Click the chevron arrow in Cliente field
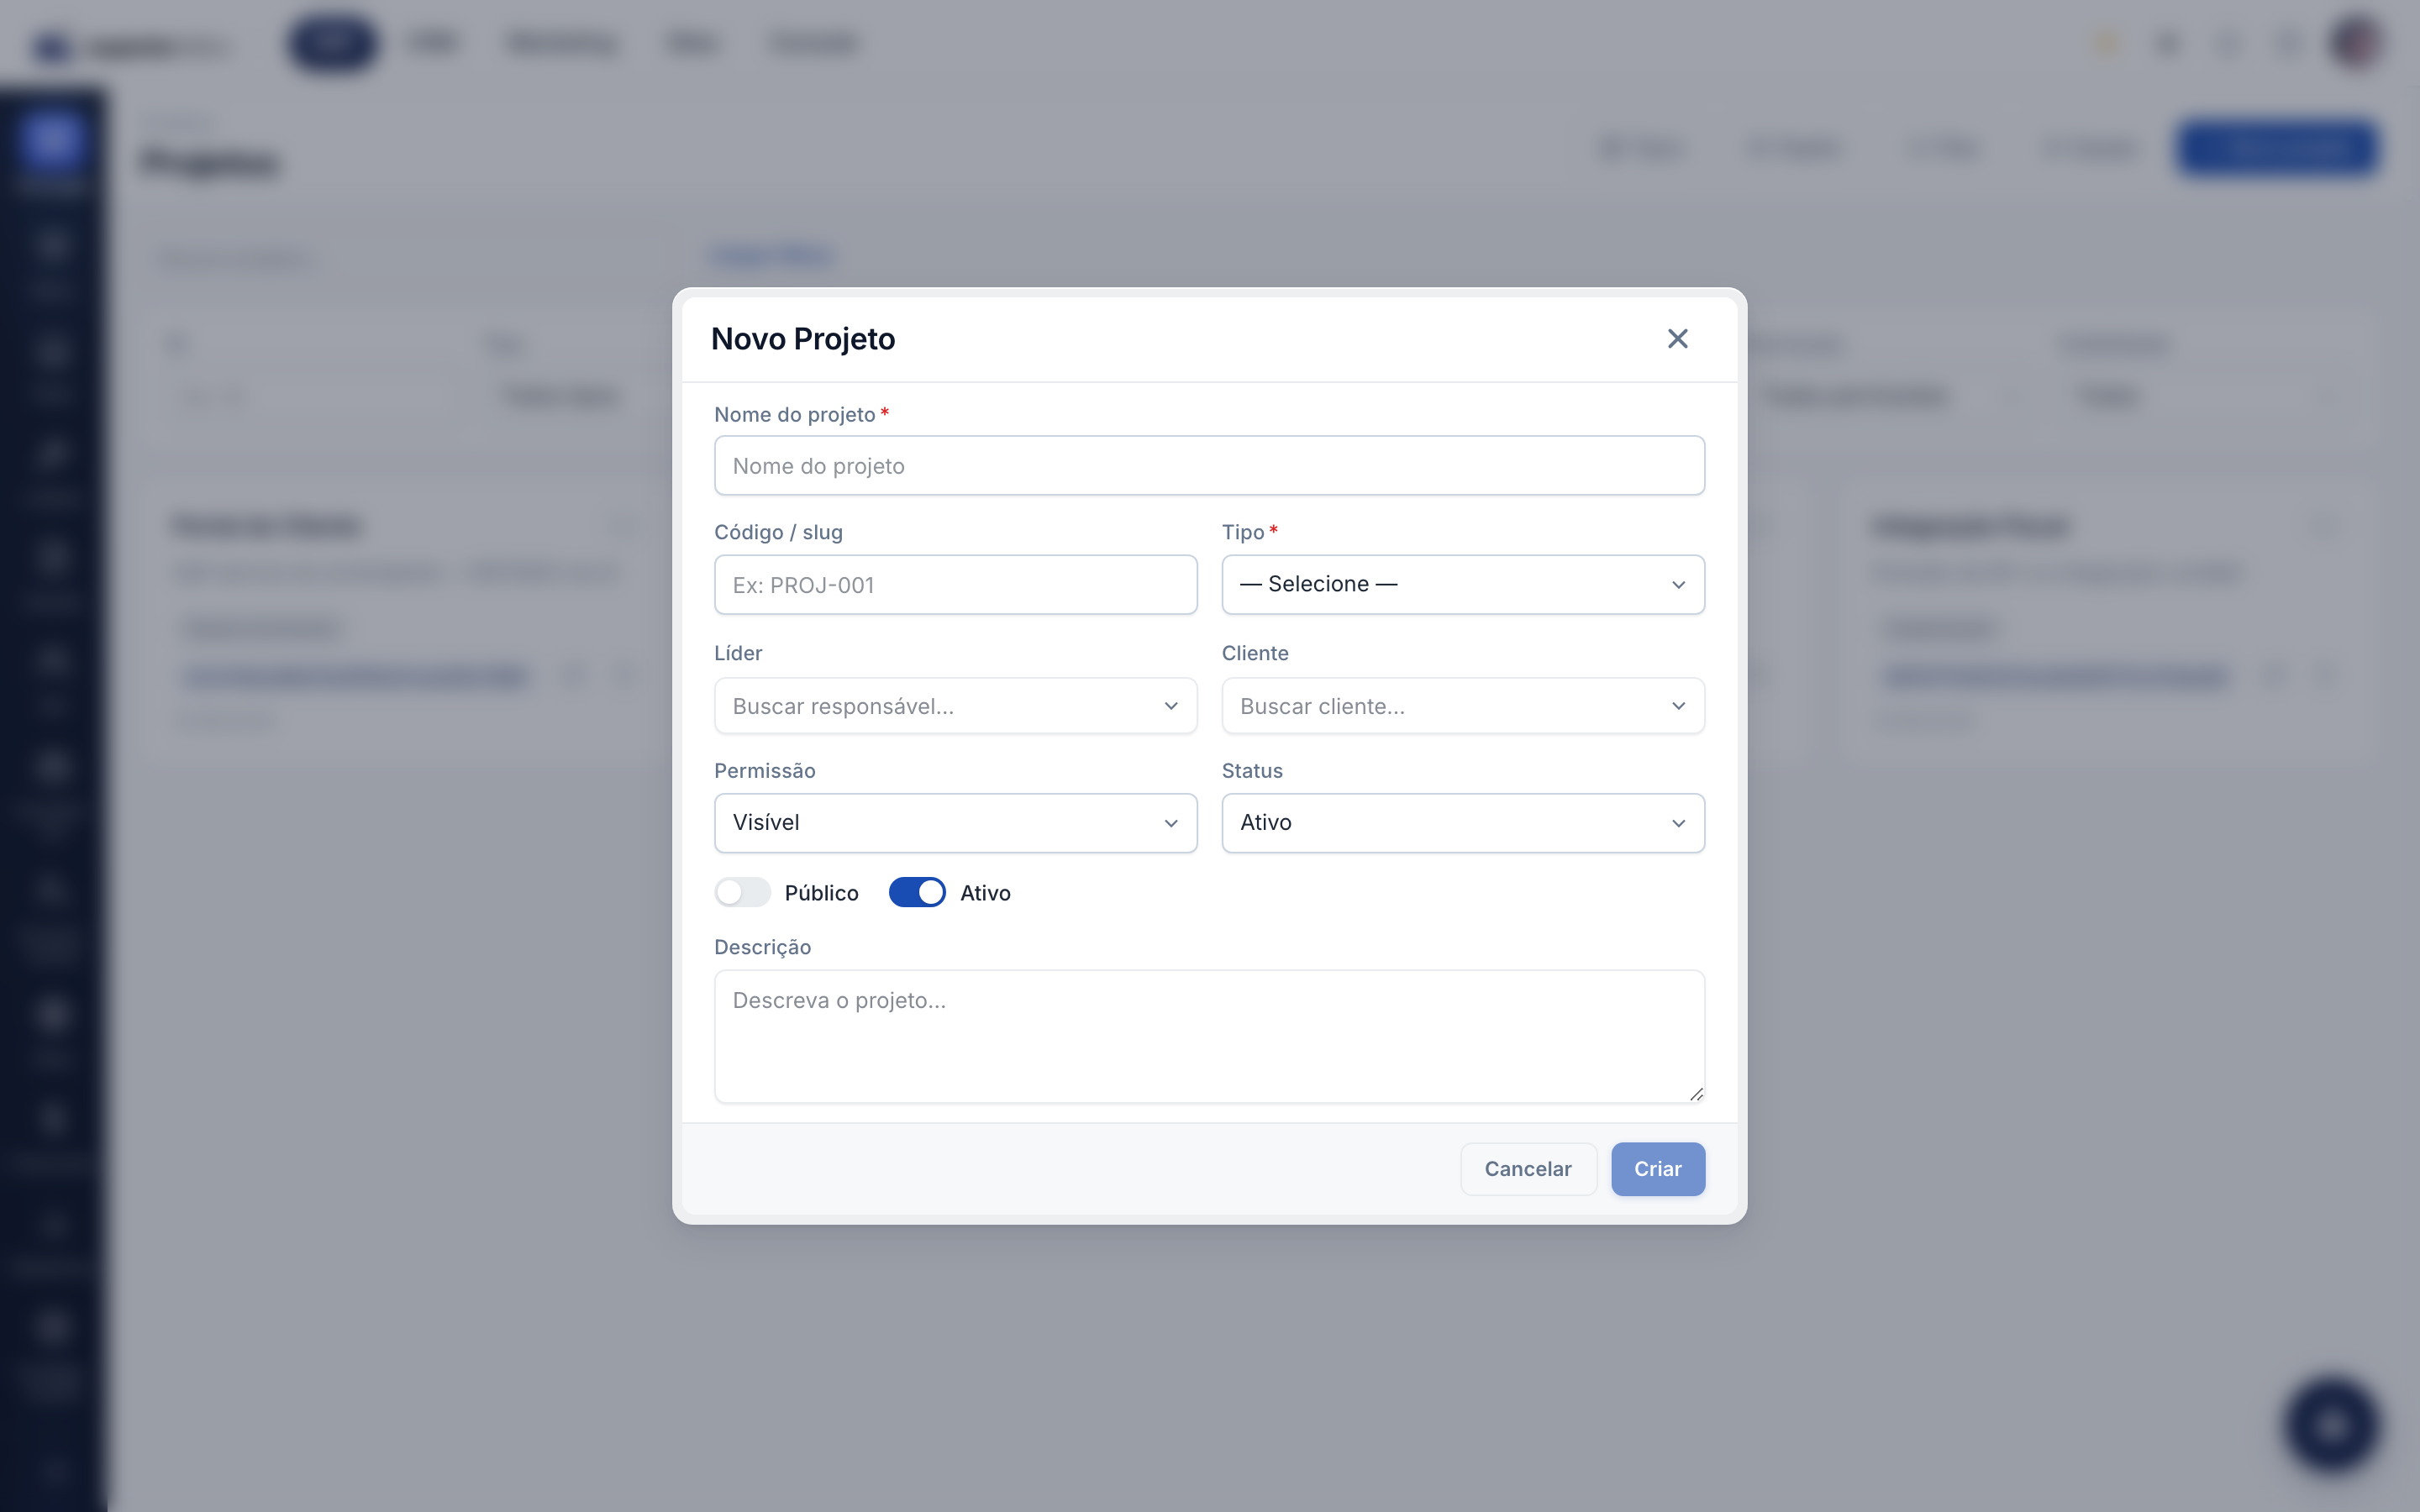Screen dimensions: 2420x1512 click(1678, 706)
